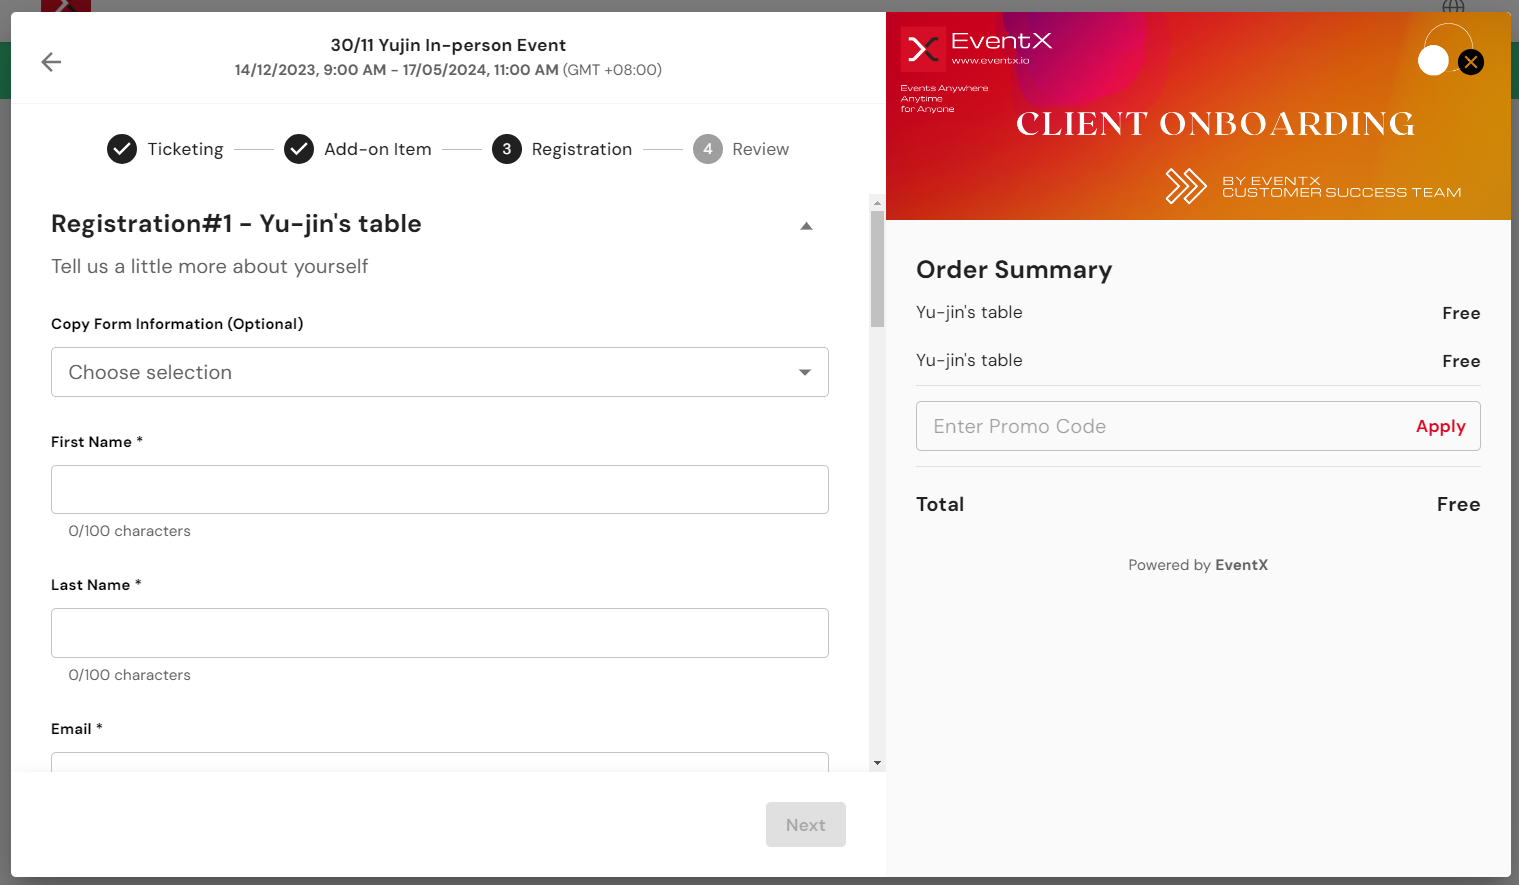This screenshot has width=1519, height=885.
Task: Click the Email input field
Action: (x=440, y=762)
